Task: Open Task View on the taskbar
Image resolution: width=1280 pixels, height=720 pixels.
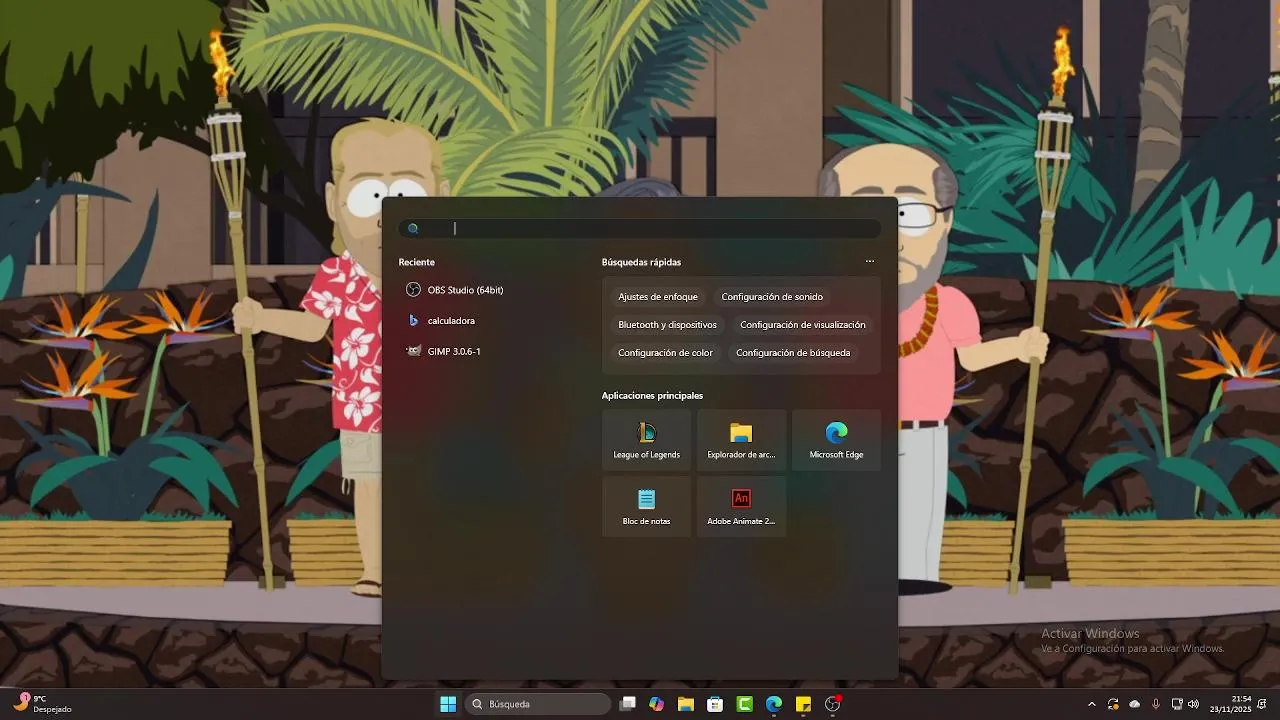Action: [627, 704]
